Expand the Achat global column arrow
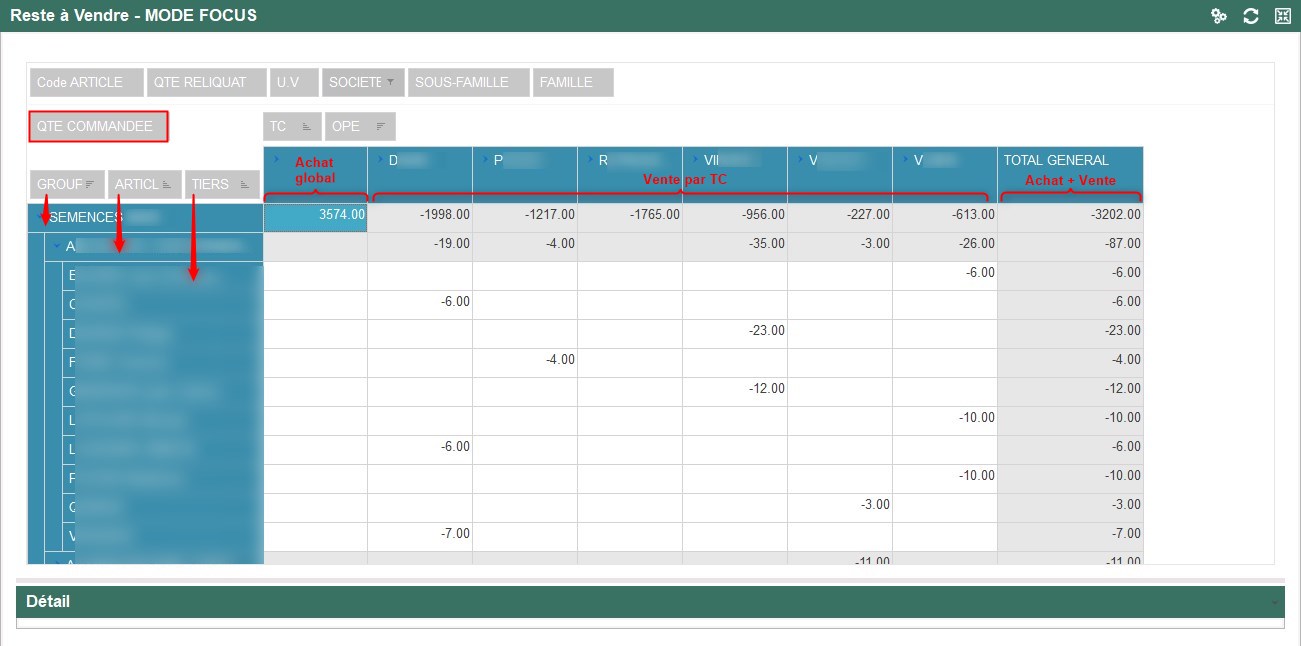Viewport: 1301px width, 646px height. (x=276, y=159)
